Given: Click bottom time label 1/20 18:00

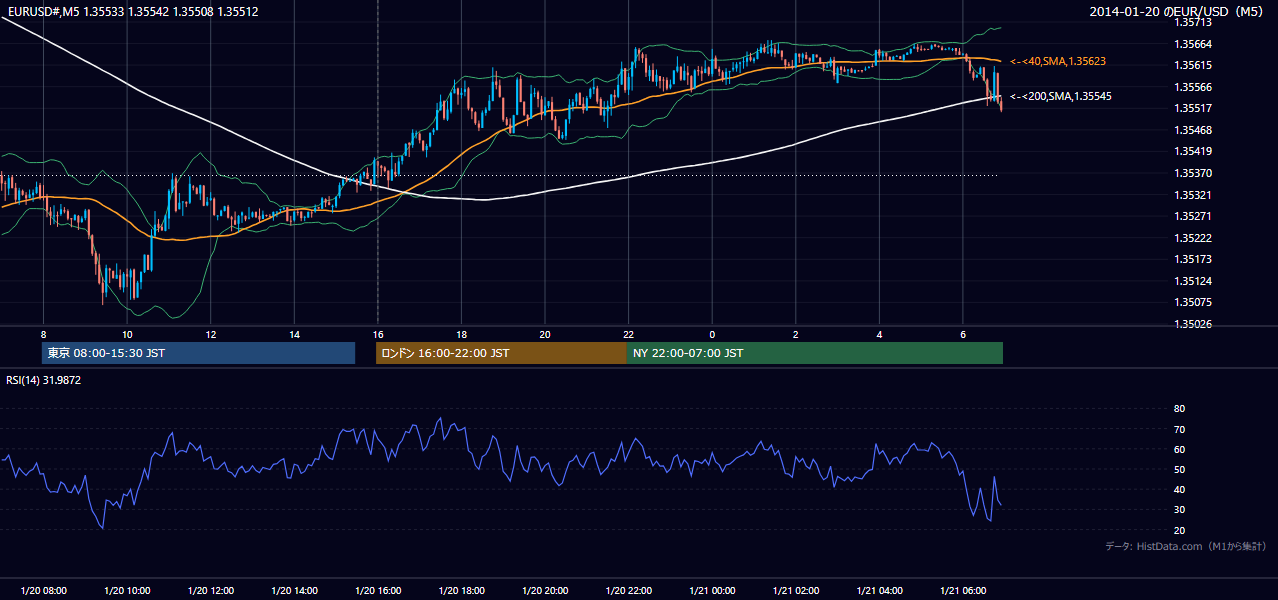Looking at the screenshot, I should tap(461, 591).
